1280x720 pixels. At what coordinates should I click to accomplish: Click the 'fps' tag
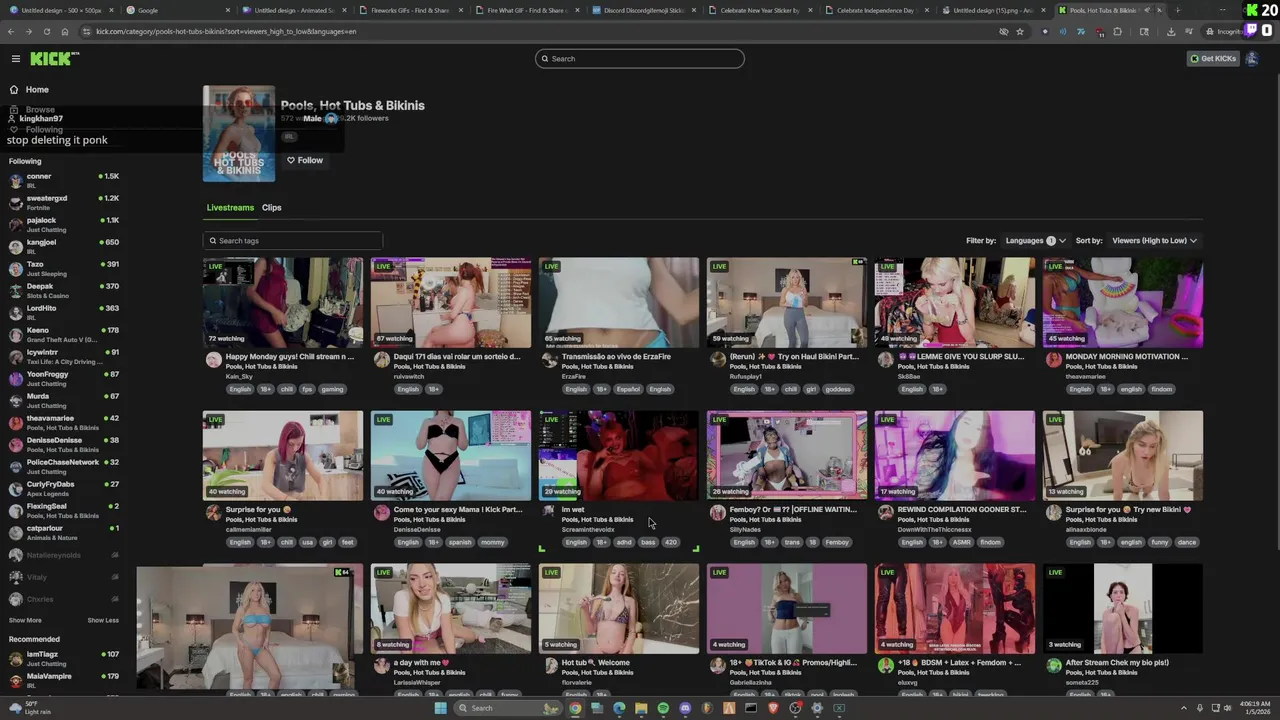pos(307,390)
